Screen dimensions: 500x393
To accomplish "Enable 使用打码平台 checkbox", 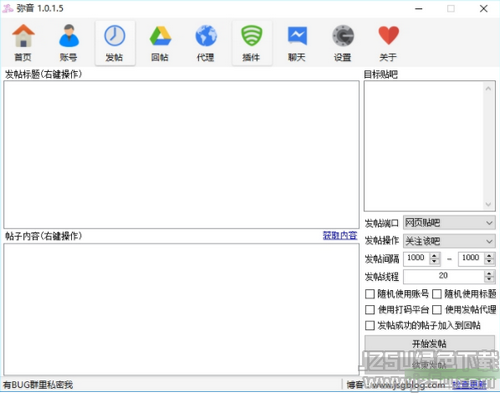I will pyautogui.click(x=370, y=310).
